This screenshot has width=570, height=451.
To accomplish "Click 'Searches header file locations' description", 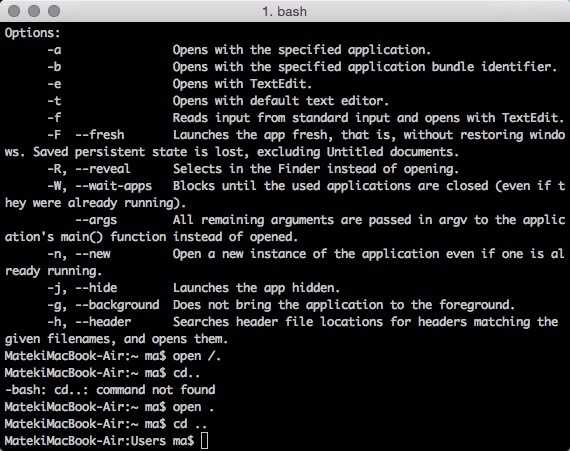I will pyautogui.click(x=365, y=322).
